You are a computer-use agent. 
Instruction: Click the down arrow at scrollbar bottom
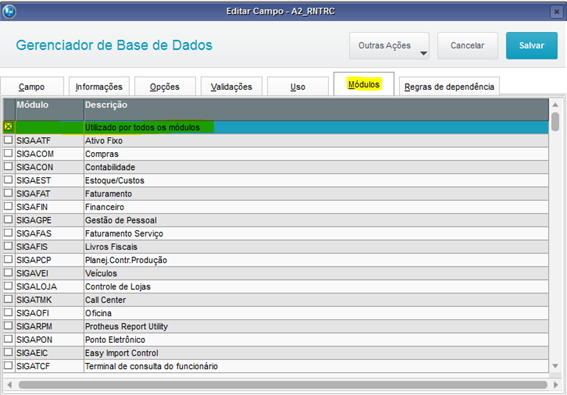(x=555, y=366)
